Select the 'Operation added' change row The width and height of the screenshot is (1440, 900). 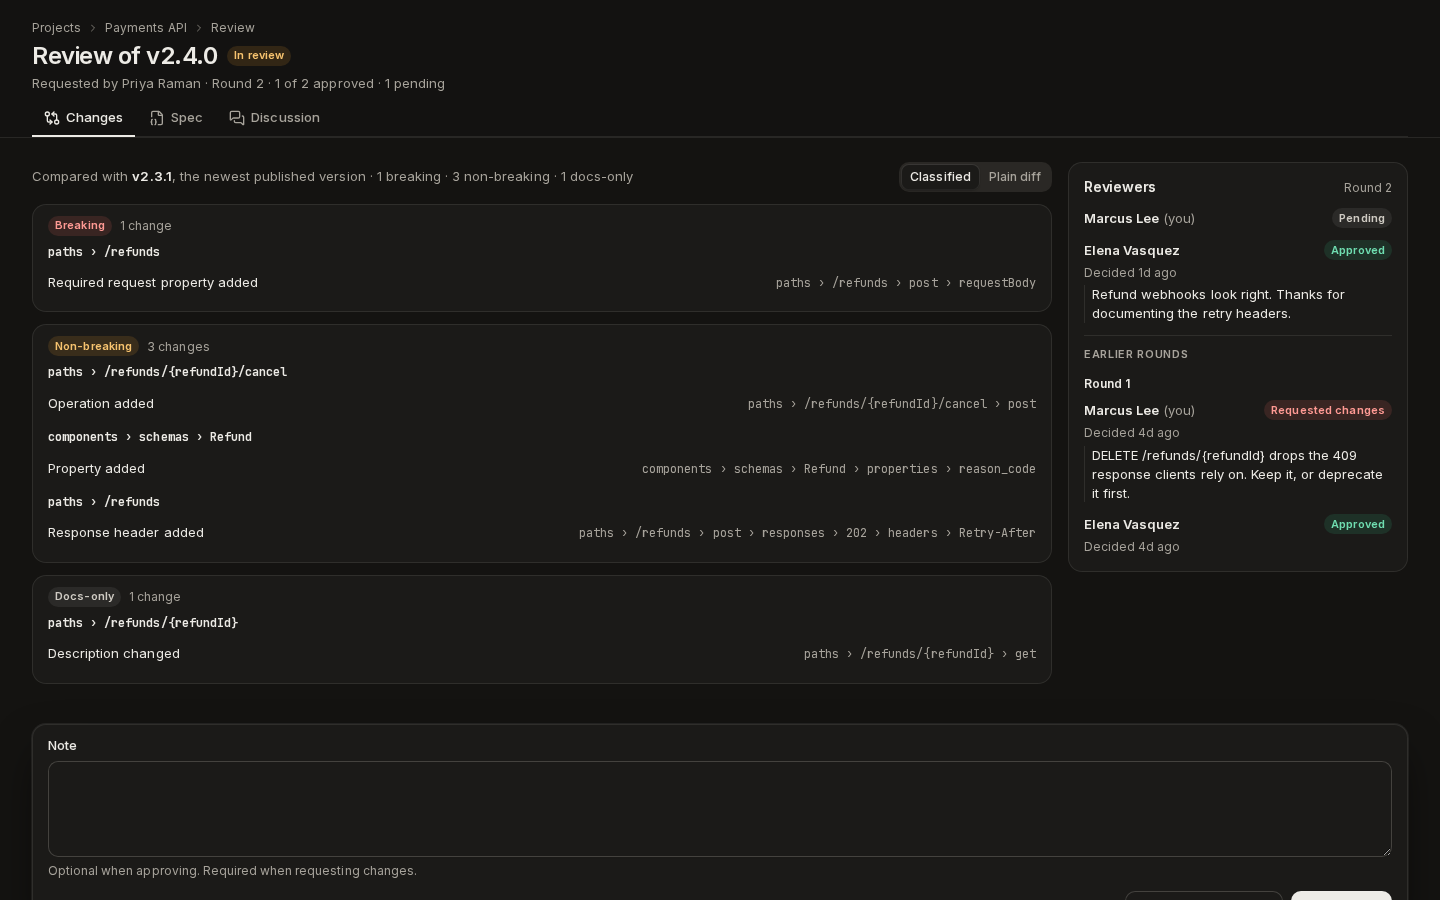point(542,404)
